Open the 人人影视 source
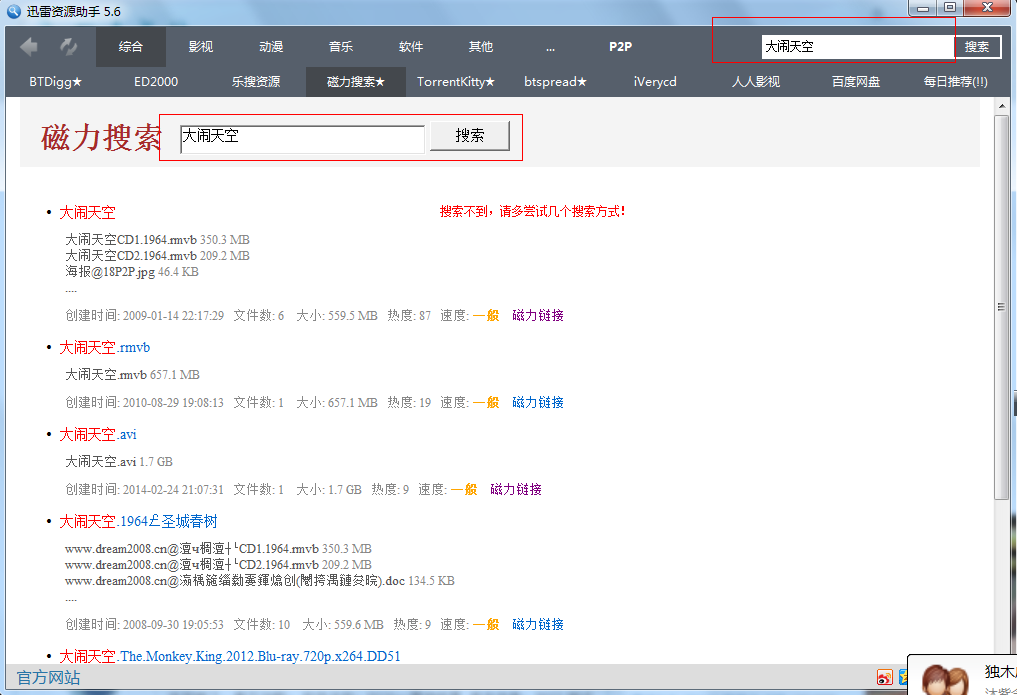 point(756,82)
